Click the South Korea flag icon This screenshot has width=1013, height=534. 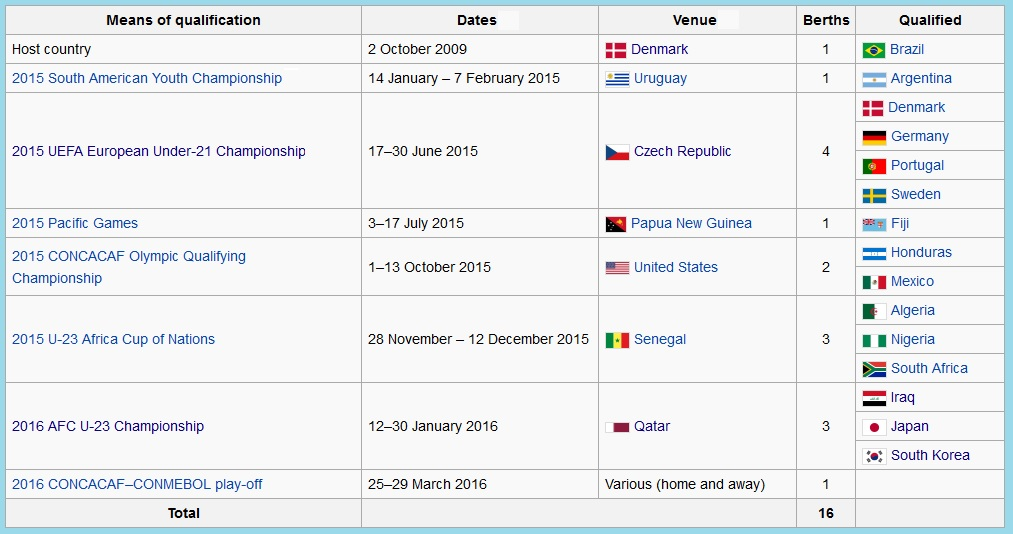[x=874, y=457]
